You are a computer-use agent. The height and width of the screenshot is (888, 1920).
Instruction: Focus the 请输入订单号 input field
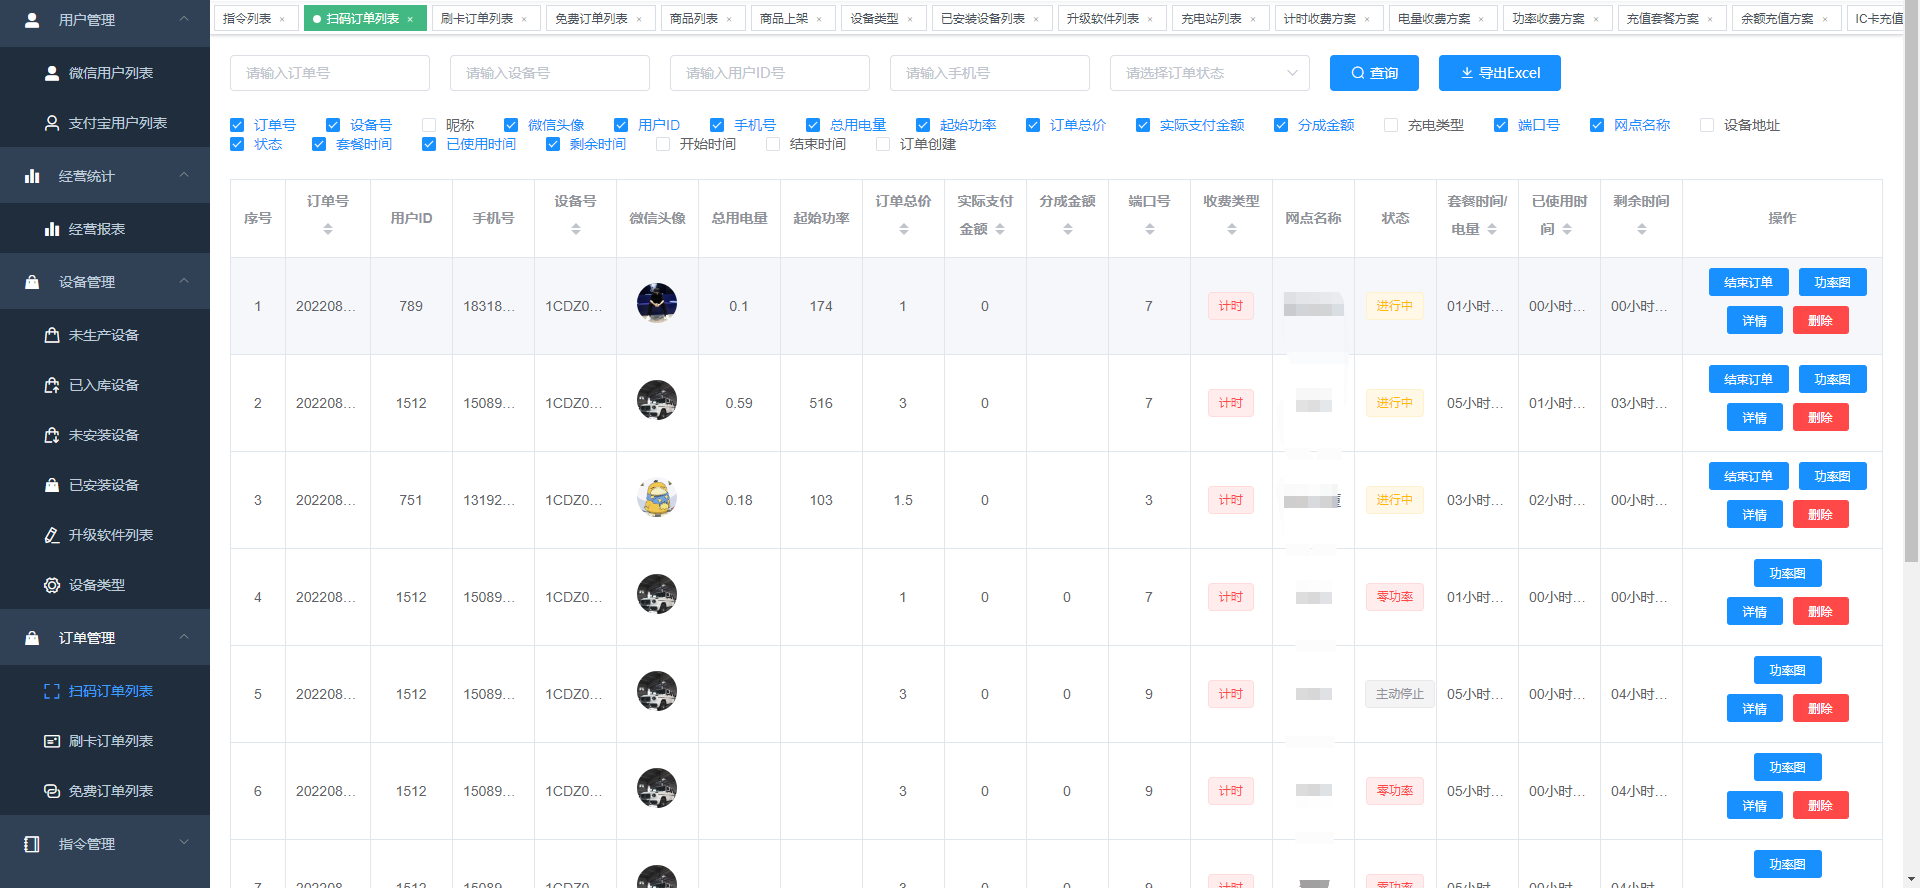tap(330, 73)
